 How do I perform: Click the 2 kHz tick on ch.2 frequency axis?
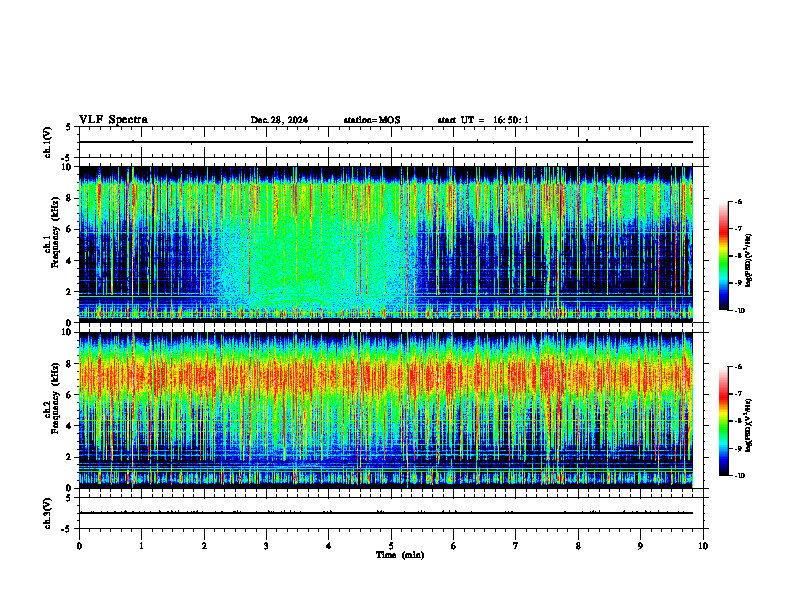point(70,457)
